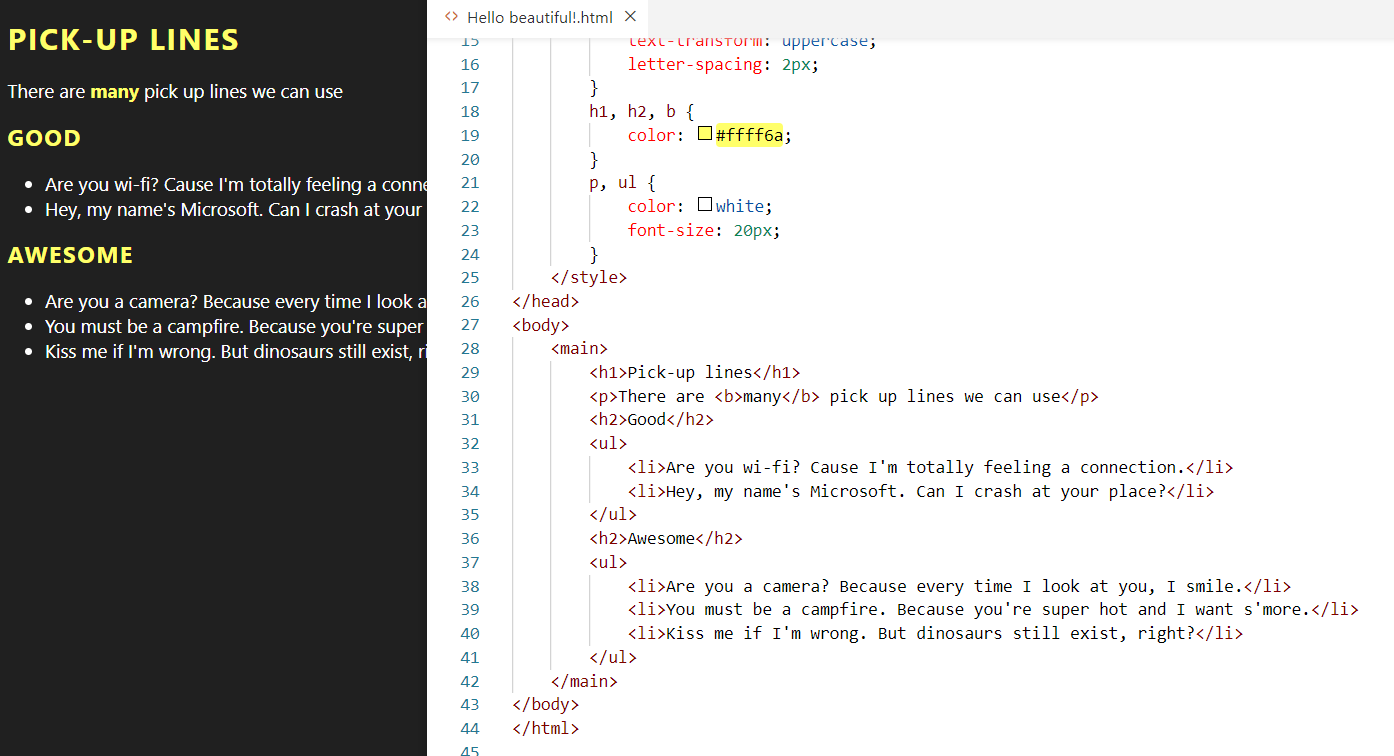The height and width of the screenshot is (756, 1394).
Task: Click the bold 'many' word in preview
Action: [x=114, y=92]
